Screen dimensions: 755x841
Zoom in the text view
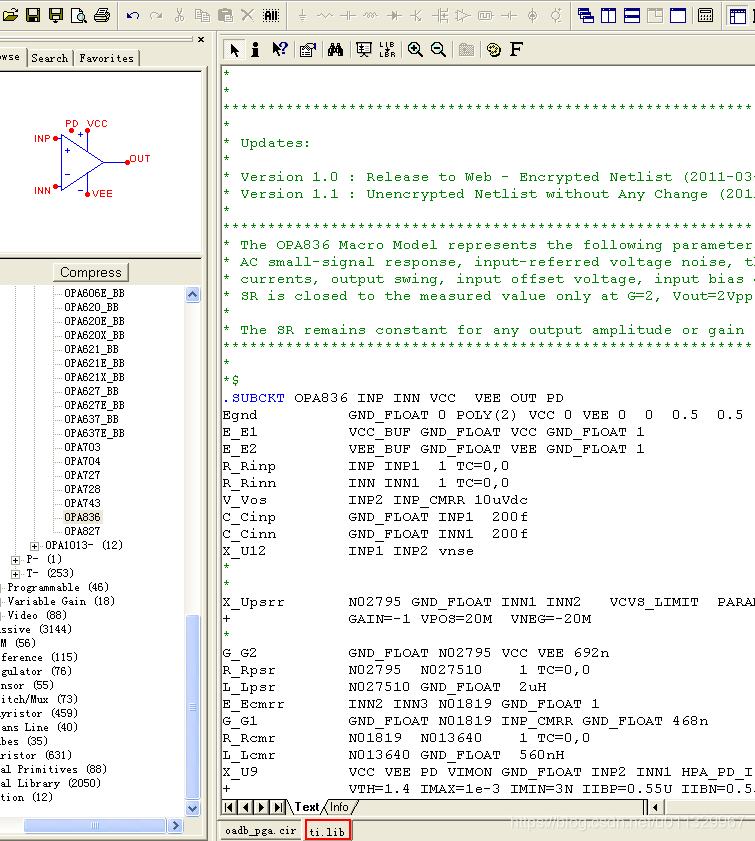(415, 50)
